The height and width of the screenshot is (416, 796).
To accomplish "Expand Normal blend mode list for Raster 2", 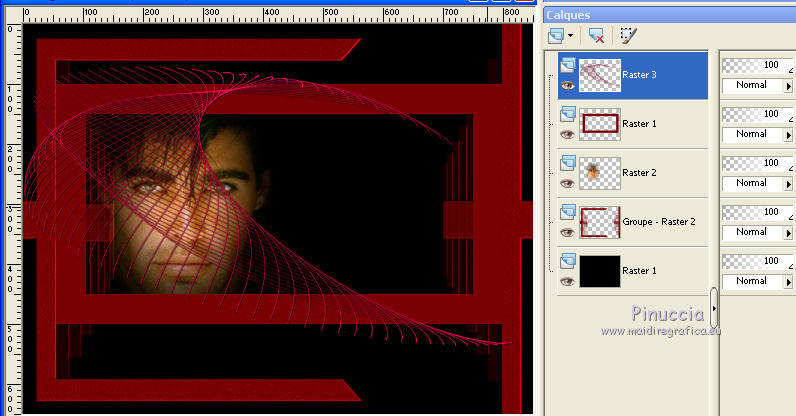I will (x=787, y=184).
